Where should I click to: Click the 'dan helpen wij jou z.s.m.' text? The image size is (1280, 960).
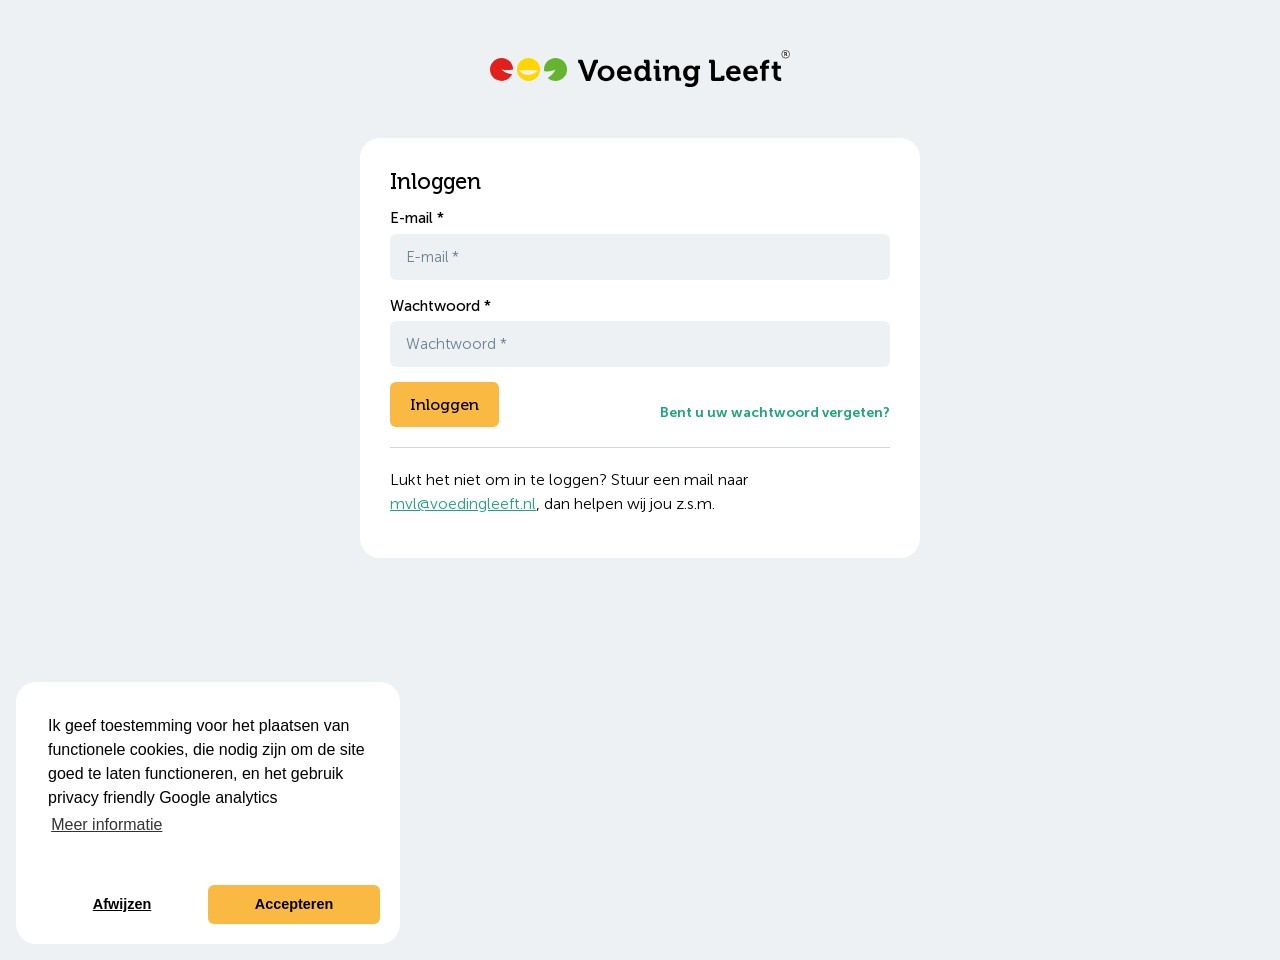pyautogui.click(x=629, y=504)
